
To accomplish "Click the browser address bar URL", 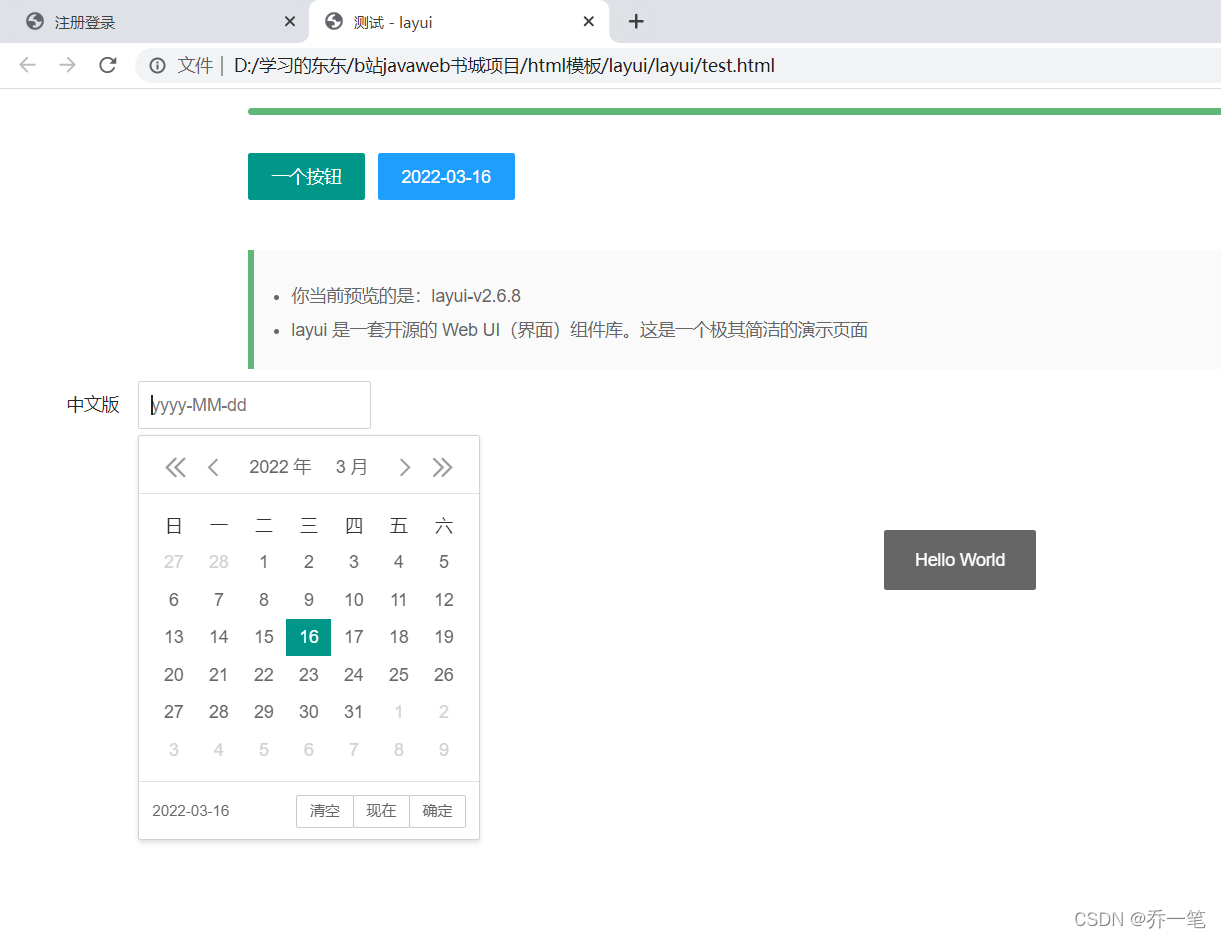I will coord(504,66).
